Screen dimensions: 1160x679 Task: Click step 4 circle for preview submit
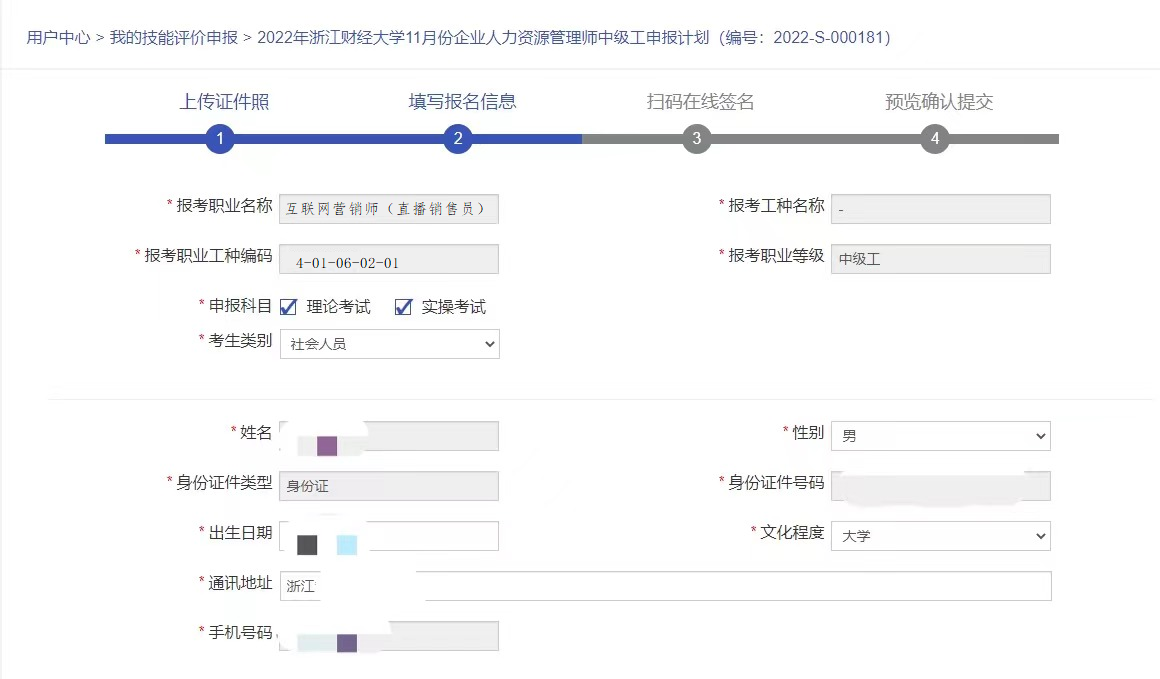(935, 139)
